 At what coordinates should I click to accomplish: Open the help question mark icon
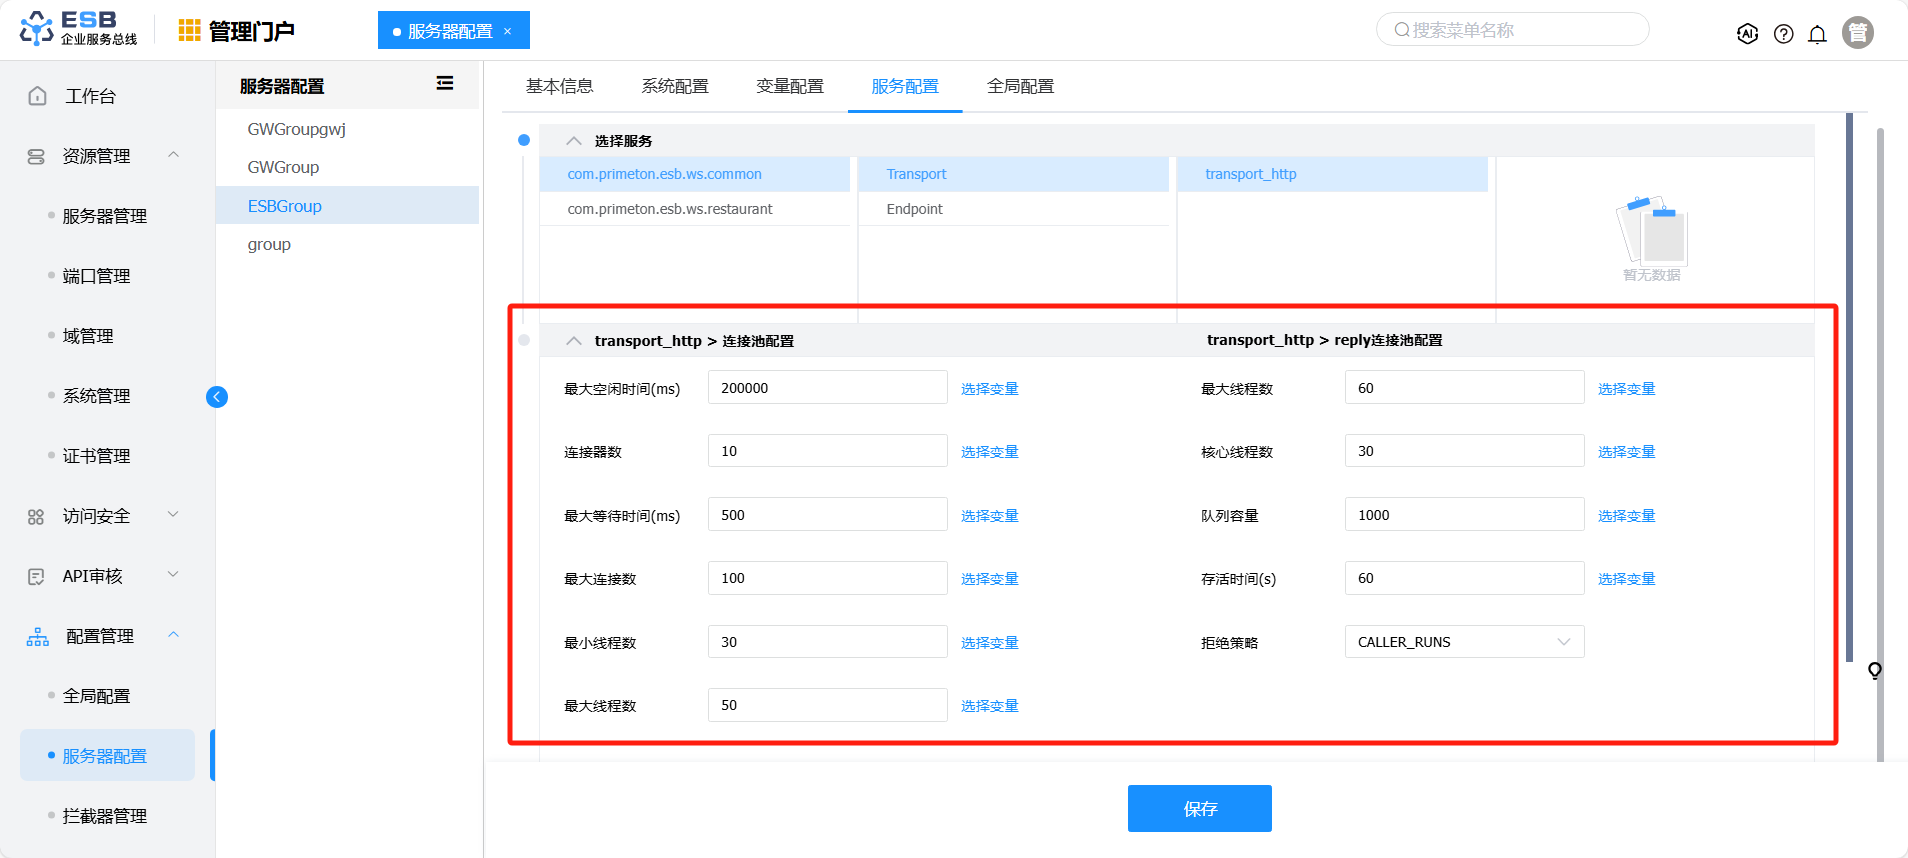click(1783, 34)
